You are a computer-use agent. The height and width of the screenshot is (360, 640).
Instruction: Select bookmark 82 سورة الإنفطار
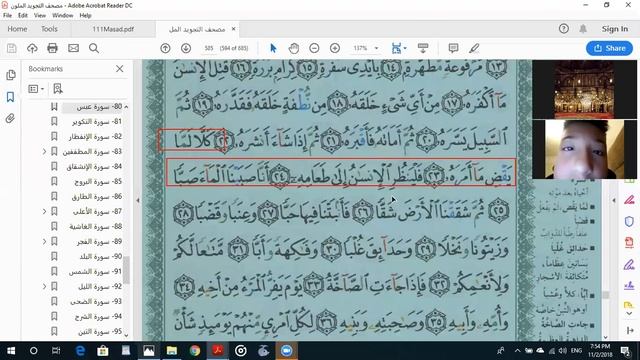pyautogui.click(x=95, y=137)
